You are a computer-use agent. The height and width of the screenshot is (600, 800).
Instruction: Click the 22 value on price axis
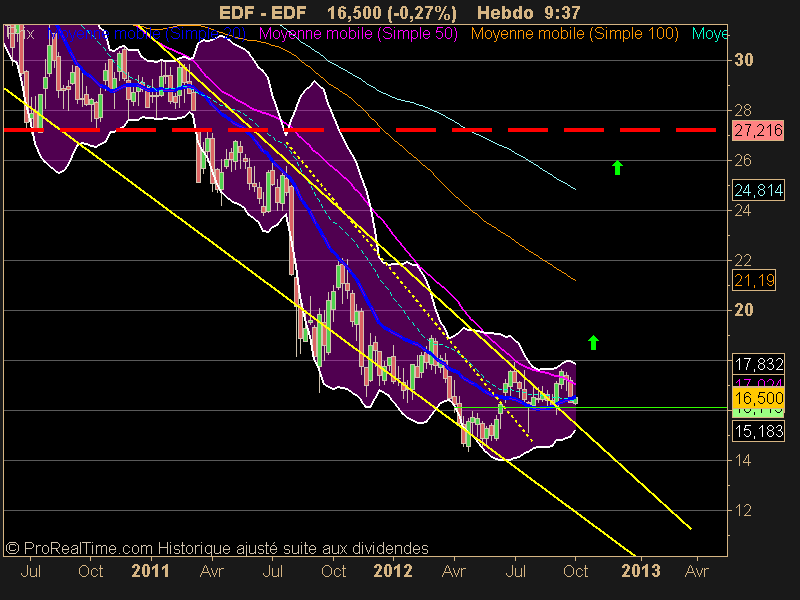743,261
